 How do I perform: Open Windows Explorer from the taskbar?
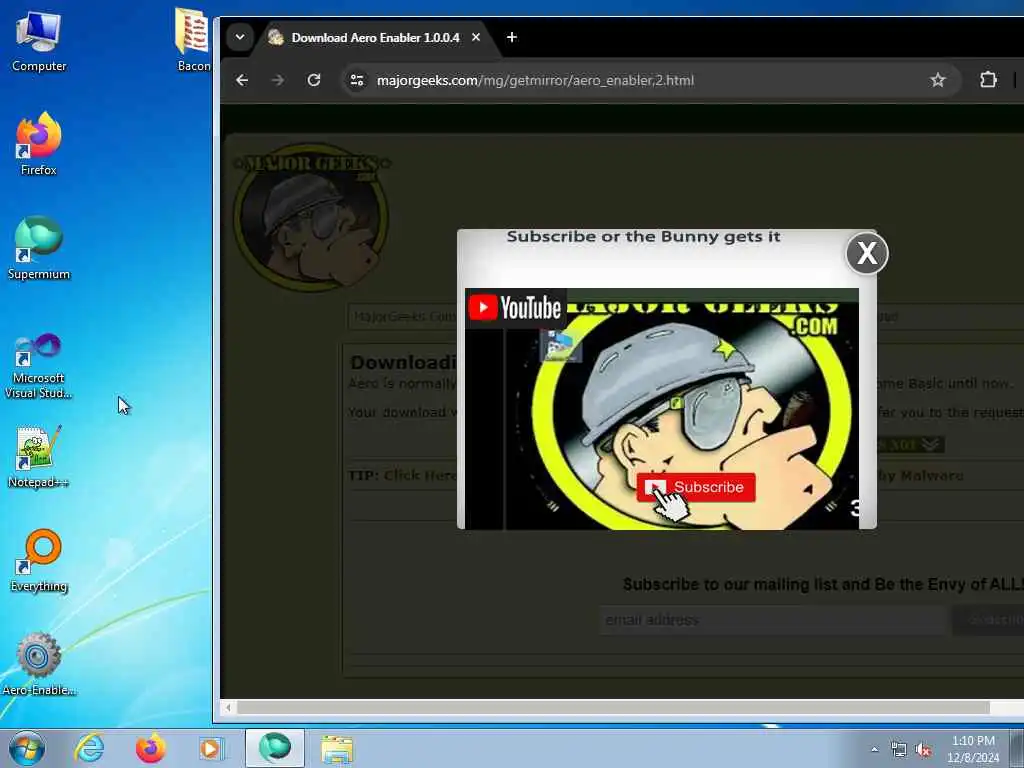coord(337,749)
